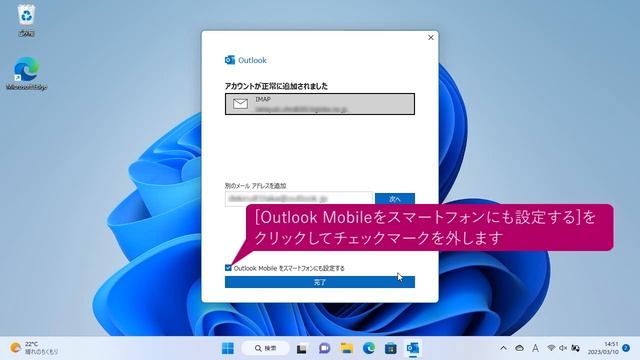Open Microsoft Edge desktop shortcut

point(27,73)
